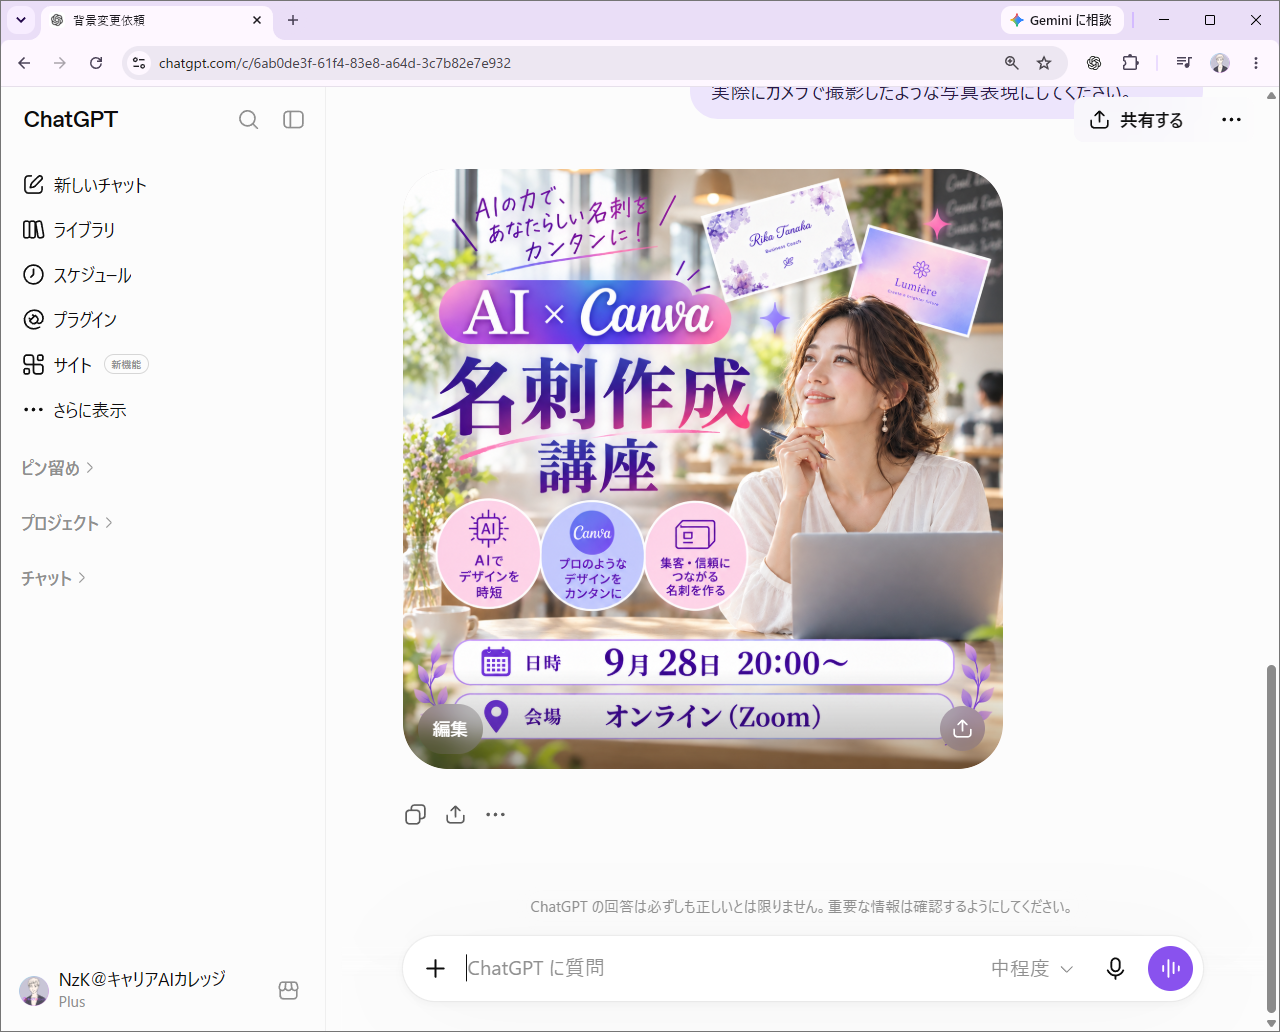The width and height of the screenshot is (1280, 1032).
Task: Open a new browser tab with plus
Action: click(x=293, y=20)
